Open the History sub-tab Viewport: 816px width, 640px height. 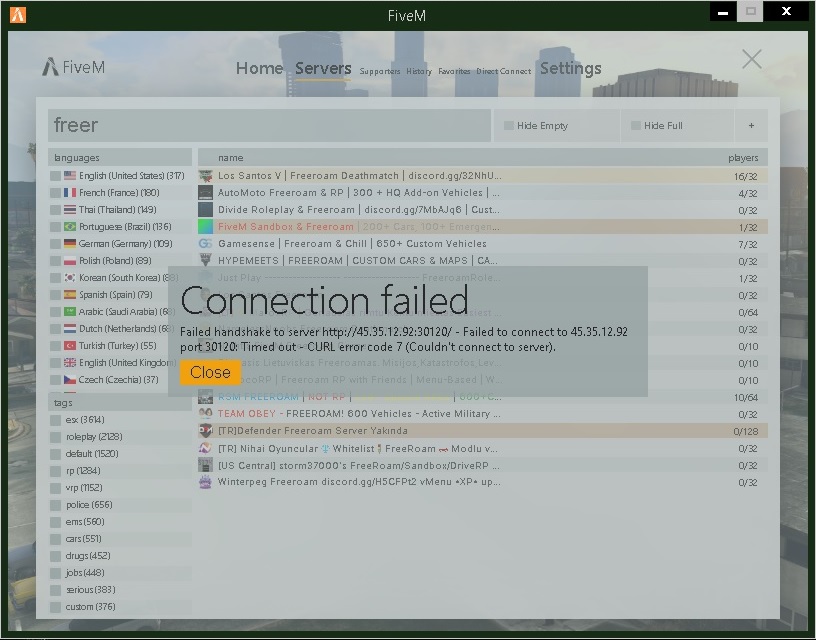tap(419, 71)
